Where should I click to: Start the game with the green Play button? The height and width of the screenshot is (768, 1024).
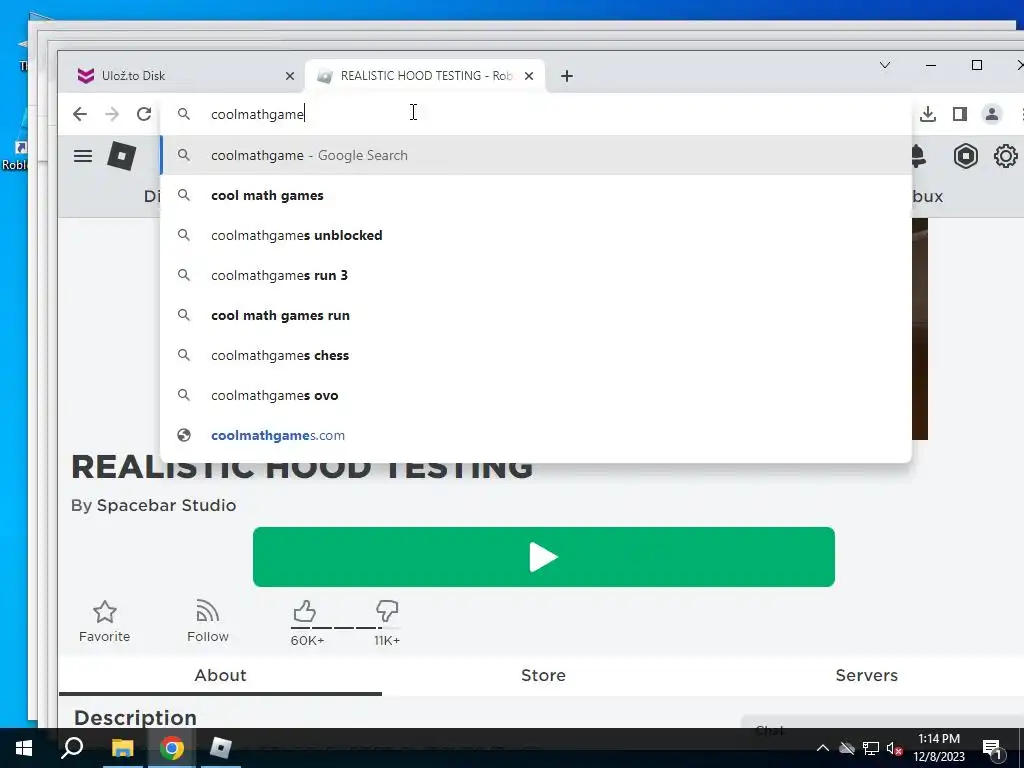543,557
